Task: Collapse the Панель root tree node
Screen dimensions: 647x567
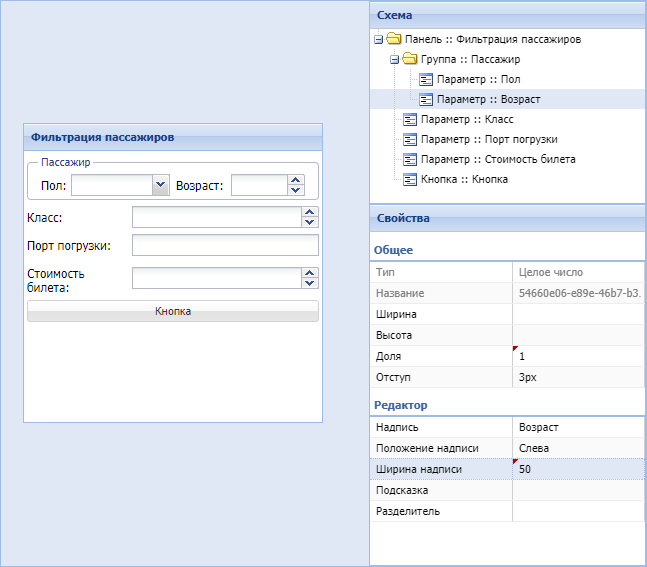Action: point(378,40)
